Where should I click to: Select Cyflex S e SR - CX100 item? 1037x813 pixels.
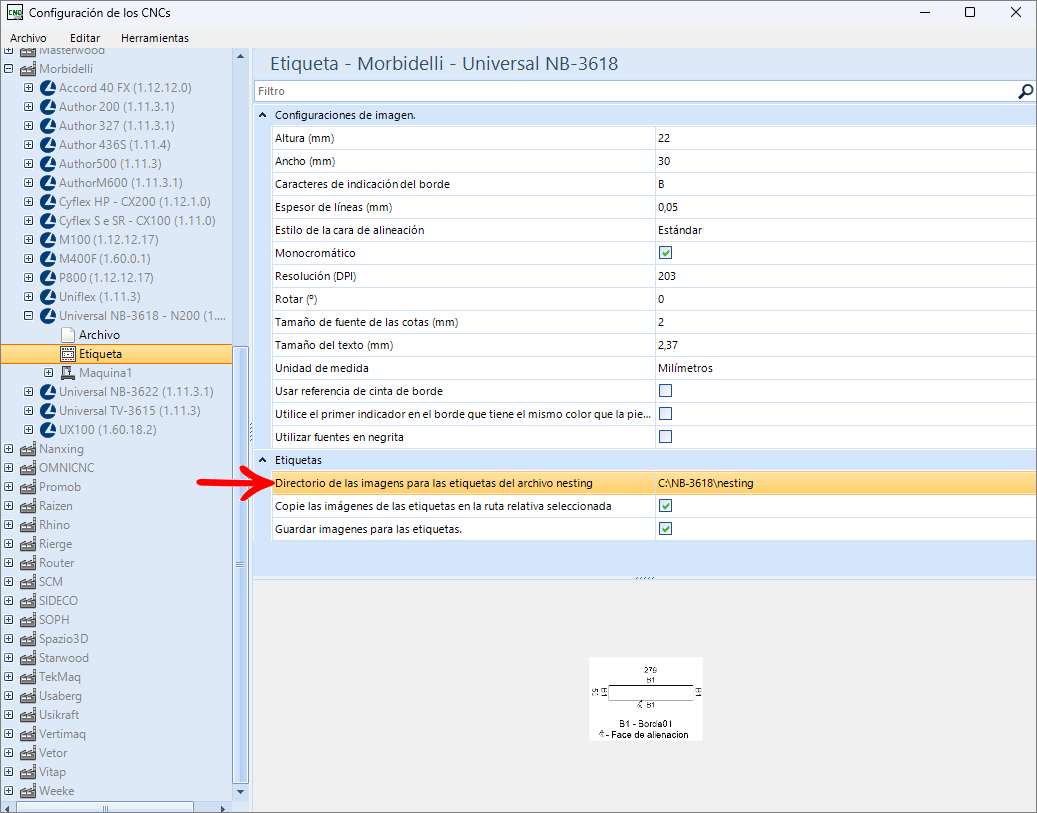point(137,221)
